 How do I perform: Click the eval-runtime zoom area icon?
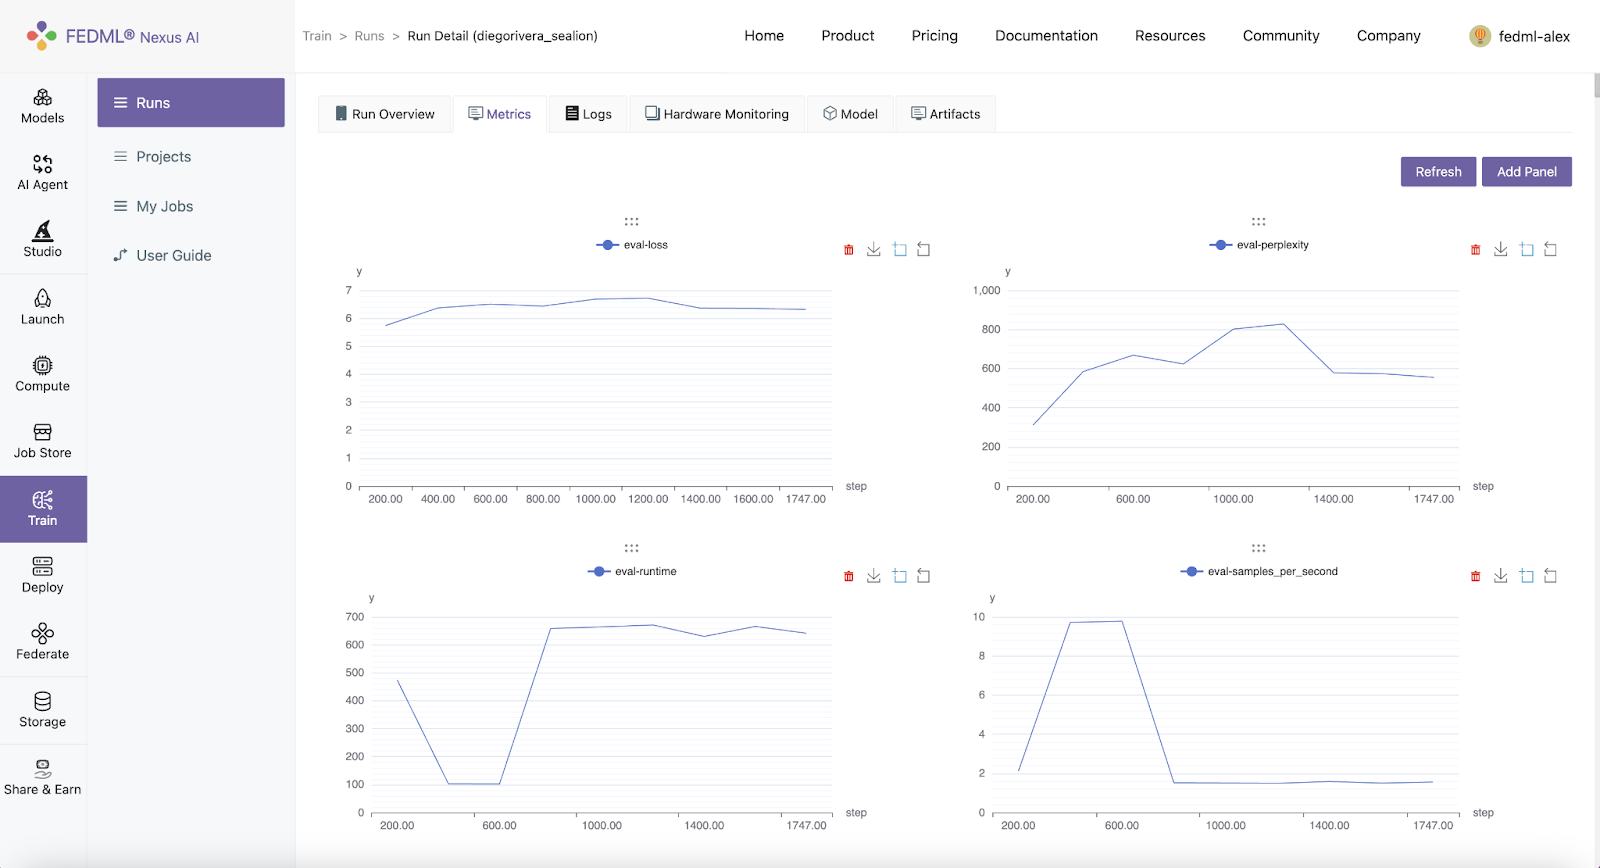(899, 576)
